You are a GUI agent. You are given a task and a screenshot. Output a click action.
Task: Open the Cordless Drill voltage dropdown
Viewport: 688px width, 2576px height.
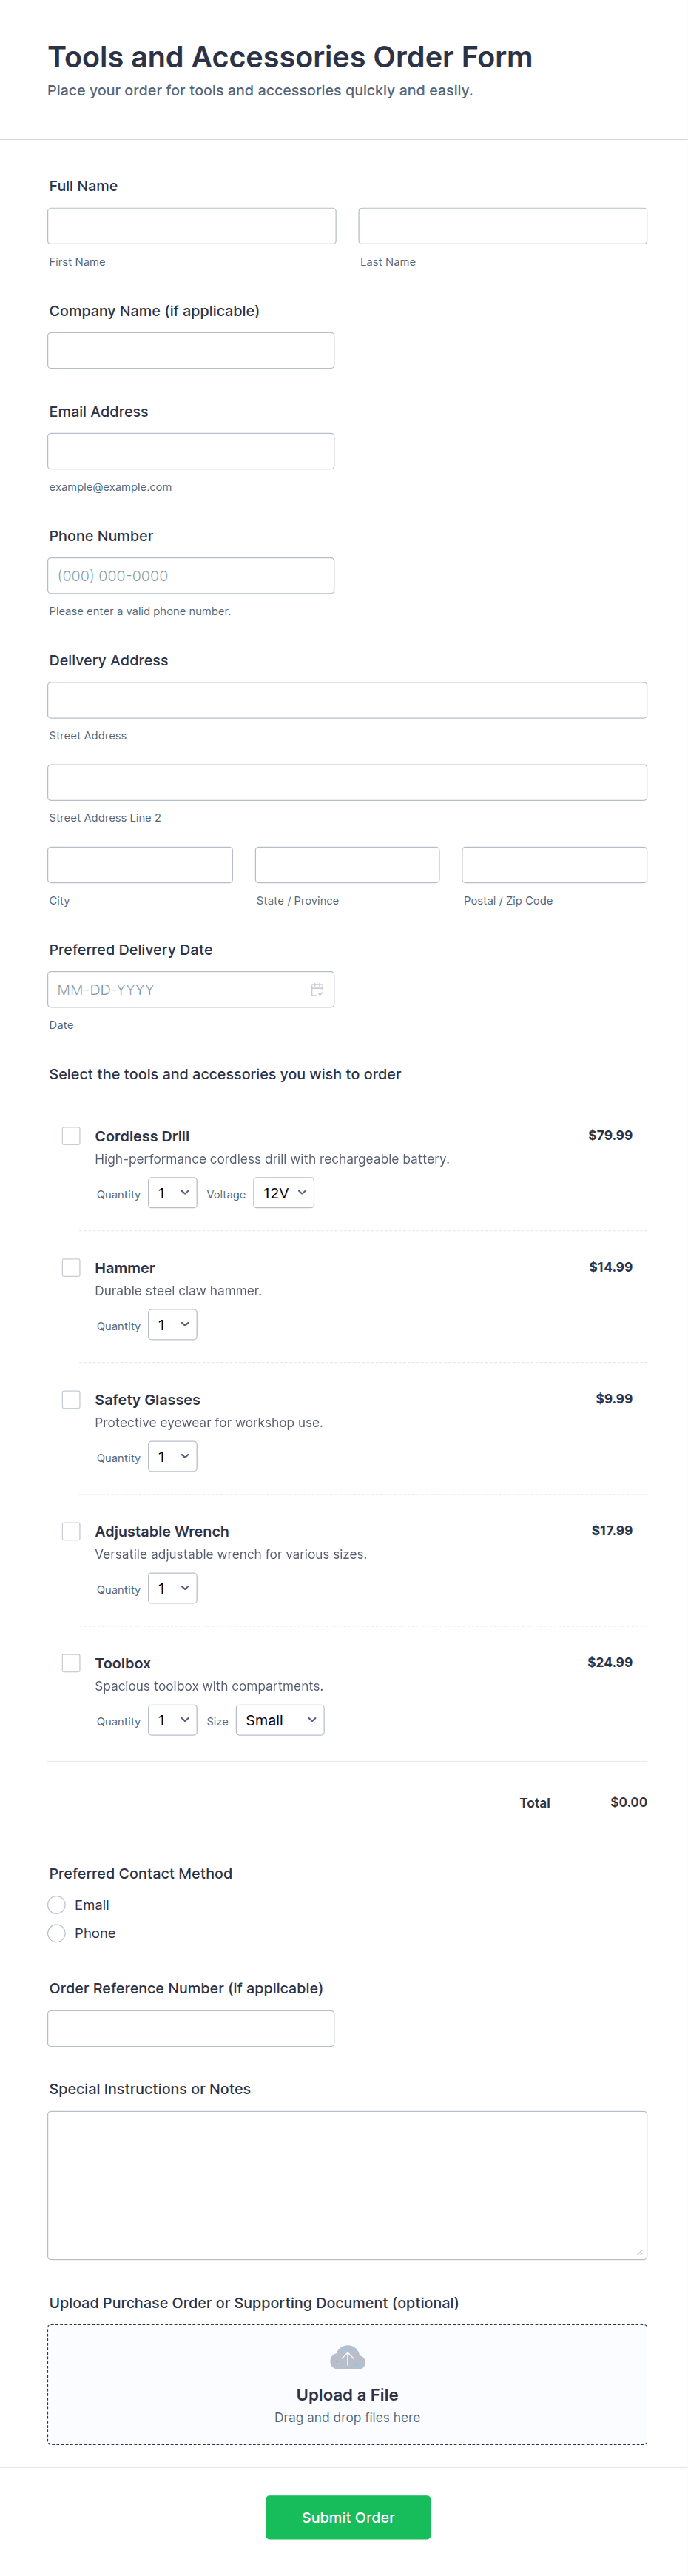pyautogui.click(x=284, y=1193)
